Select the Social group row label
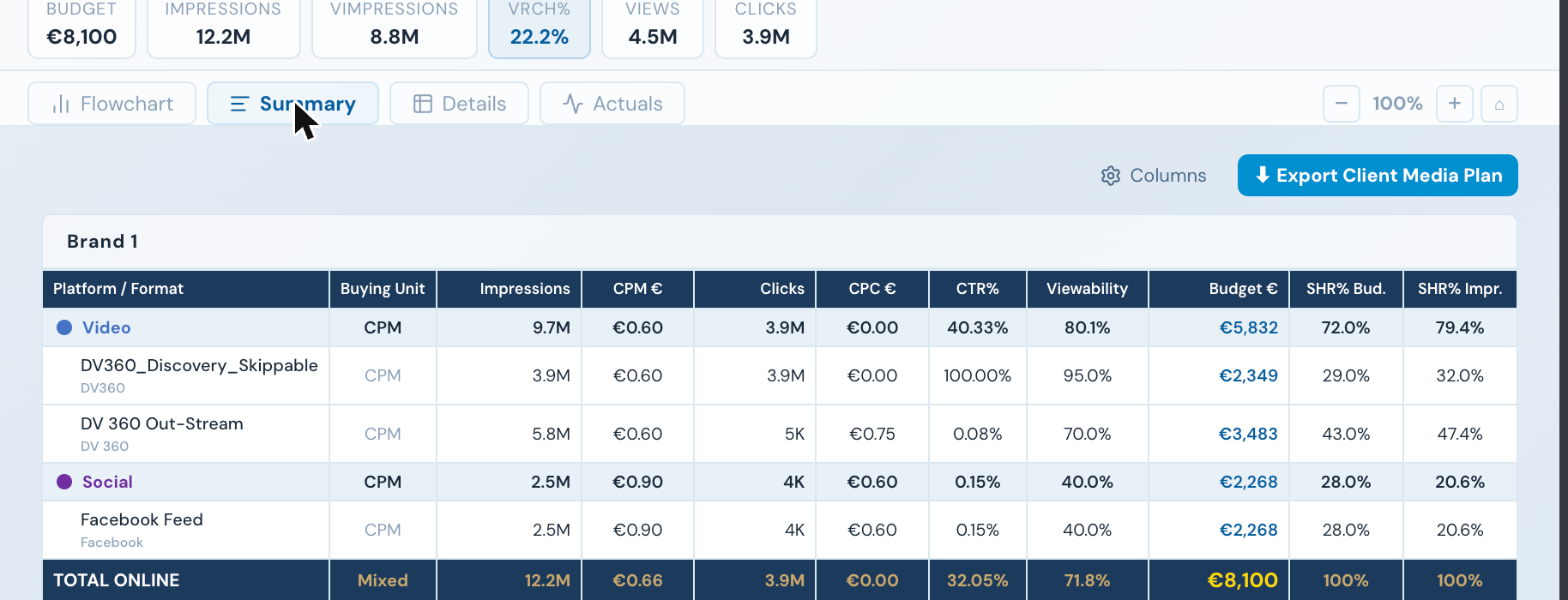The width and height of the screenshot is (1568, 600). pyautogui.click(x=107, y=482)
